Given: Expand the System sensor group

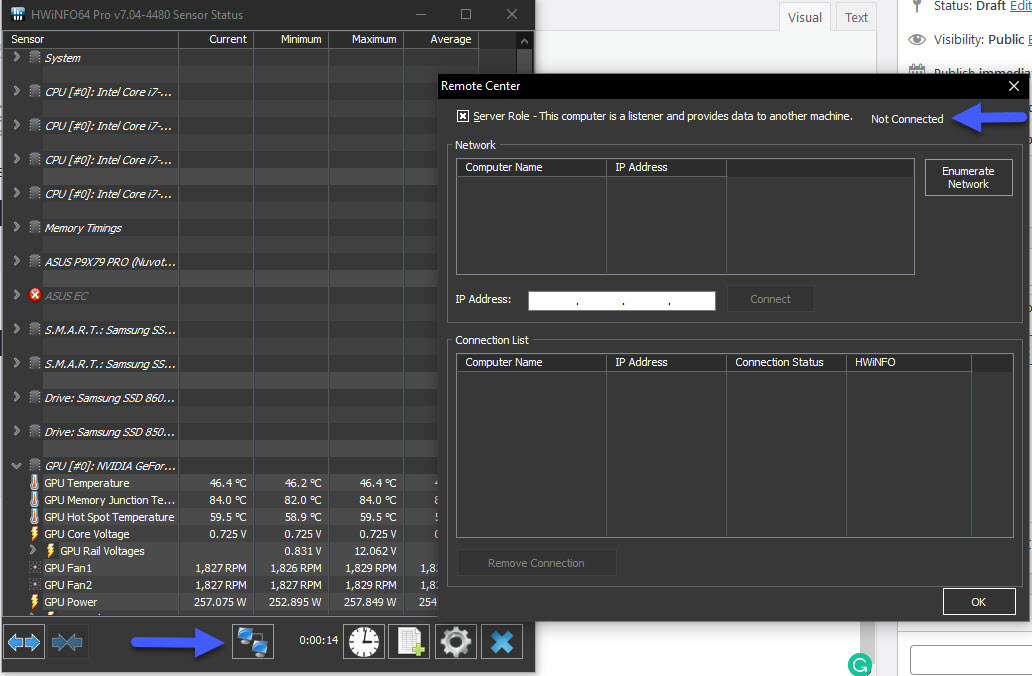Looking at the screenshot, I should point(16,57).
